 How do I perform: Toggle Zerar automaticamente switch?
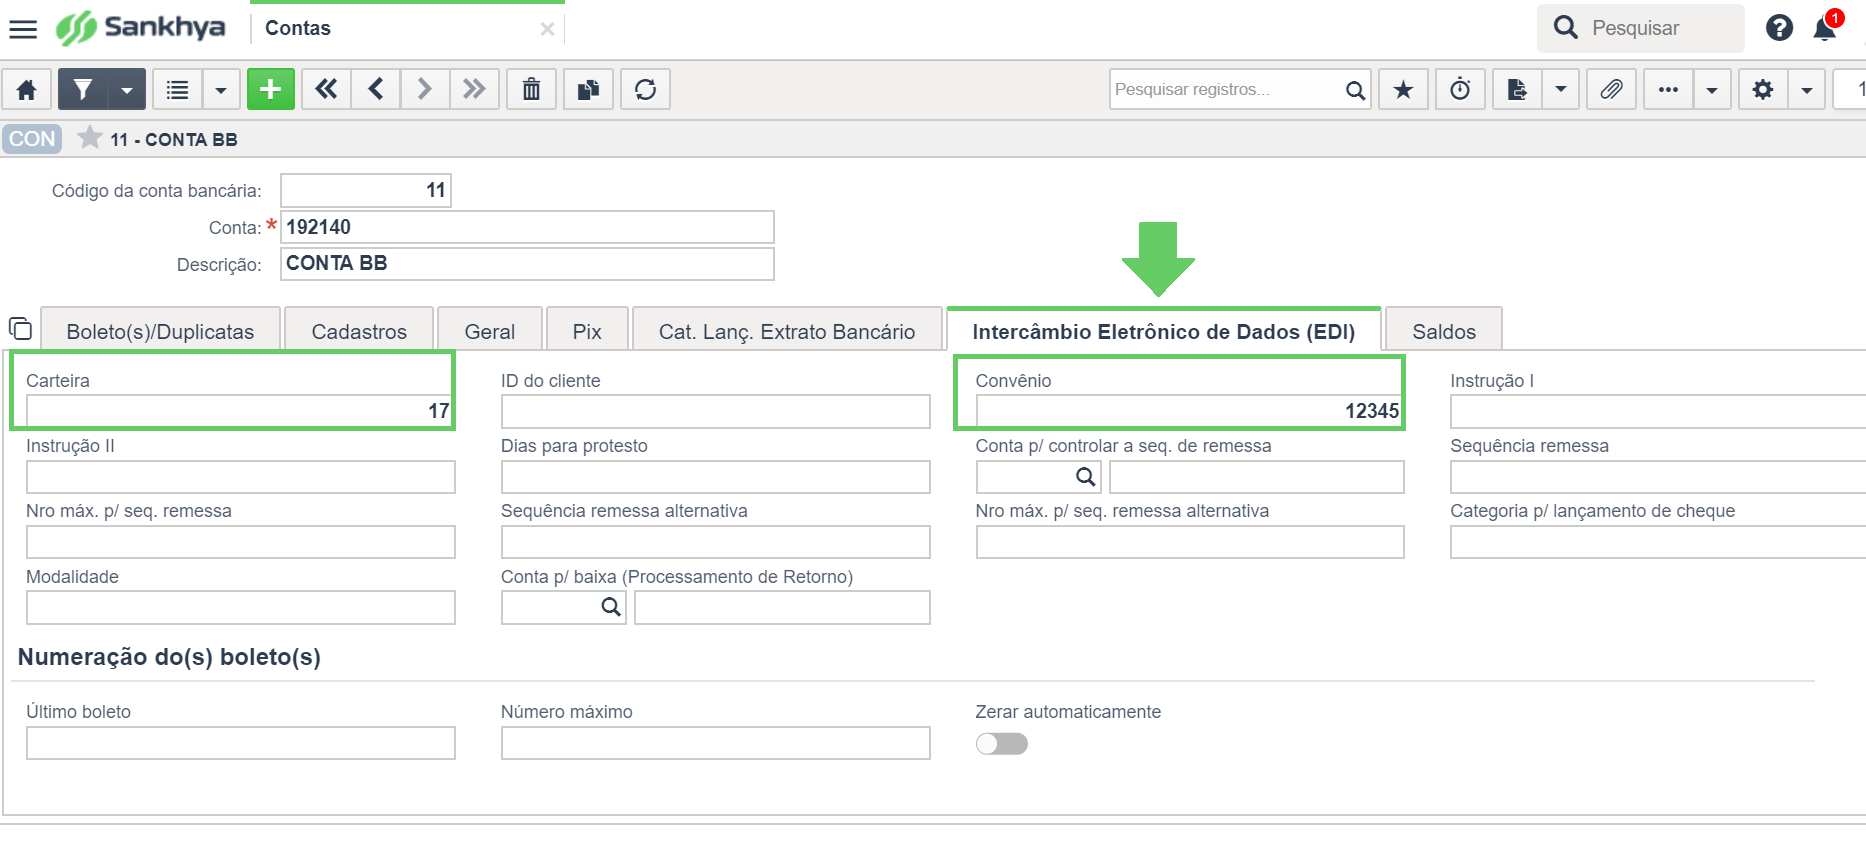point(1002,744)
